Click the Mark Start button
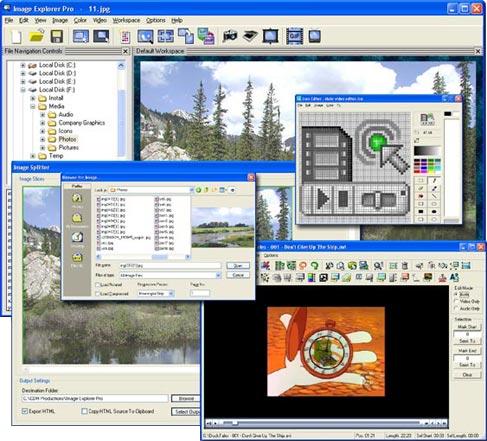 click(467, 327)
